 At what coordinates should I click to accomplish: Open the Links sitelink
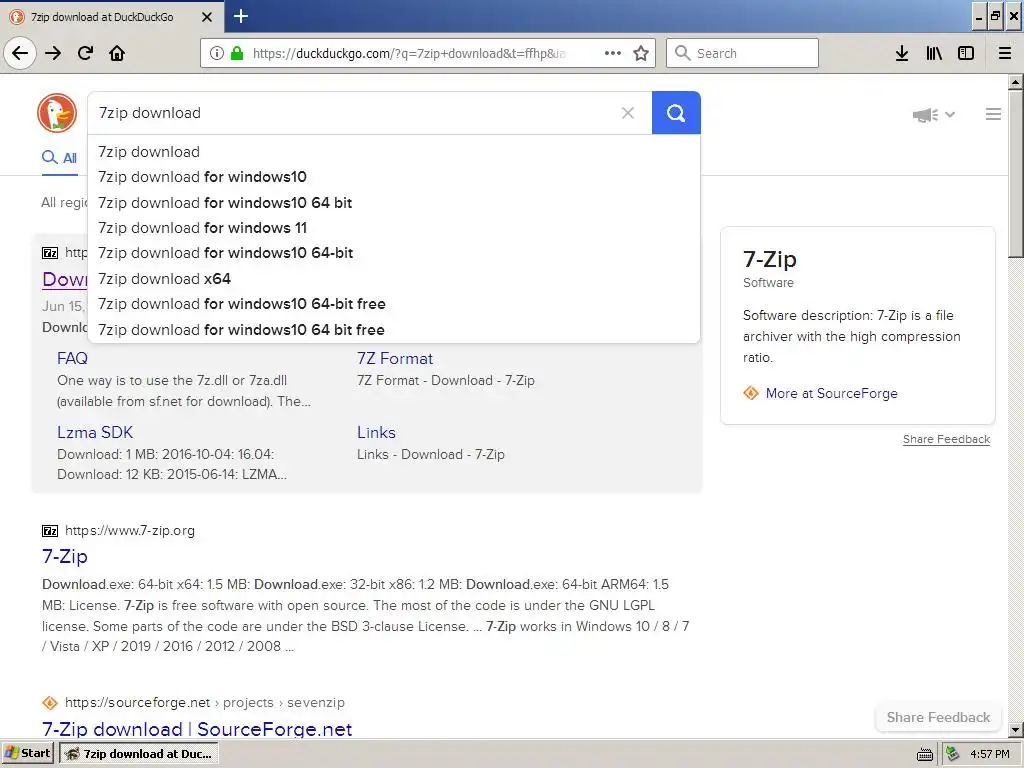click(376, 432)
